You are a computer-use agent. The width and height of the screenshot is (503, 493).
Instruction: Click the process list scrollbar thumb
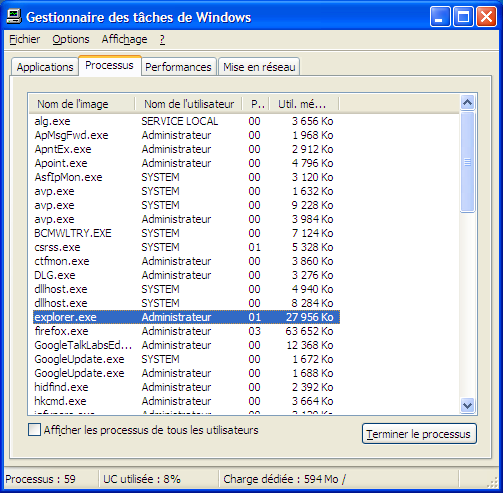click(x=467, y=162)
